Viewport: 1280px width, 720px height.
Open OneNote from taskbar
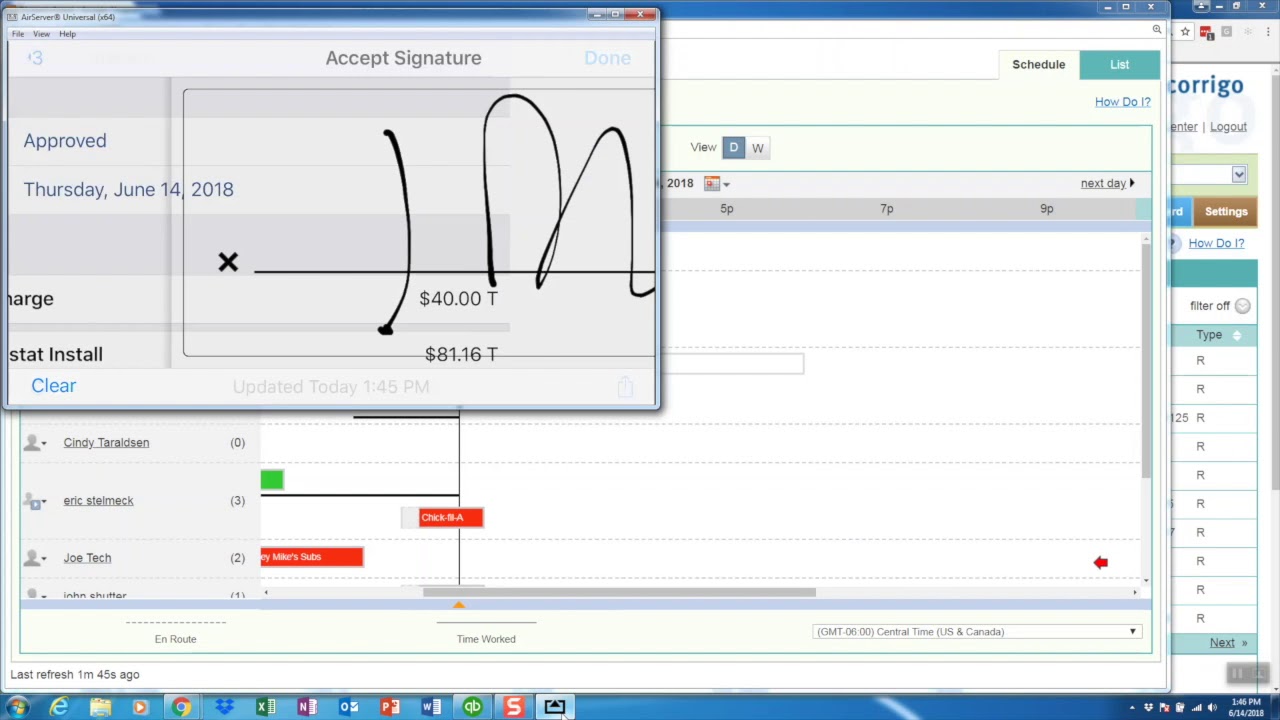point(306,707)
